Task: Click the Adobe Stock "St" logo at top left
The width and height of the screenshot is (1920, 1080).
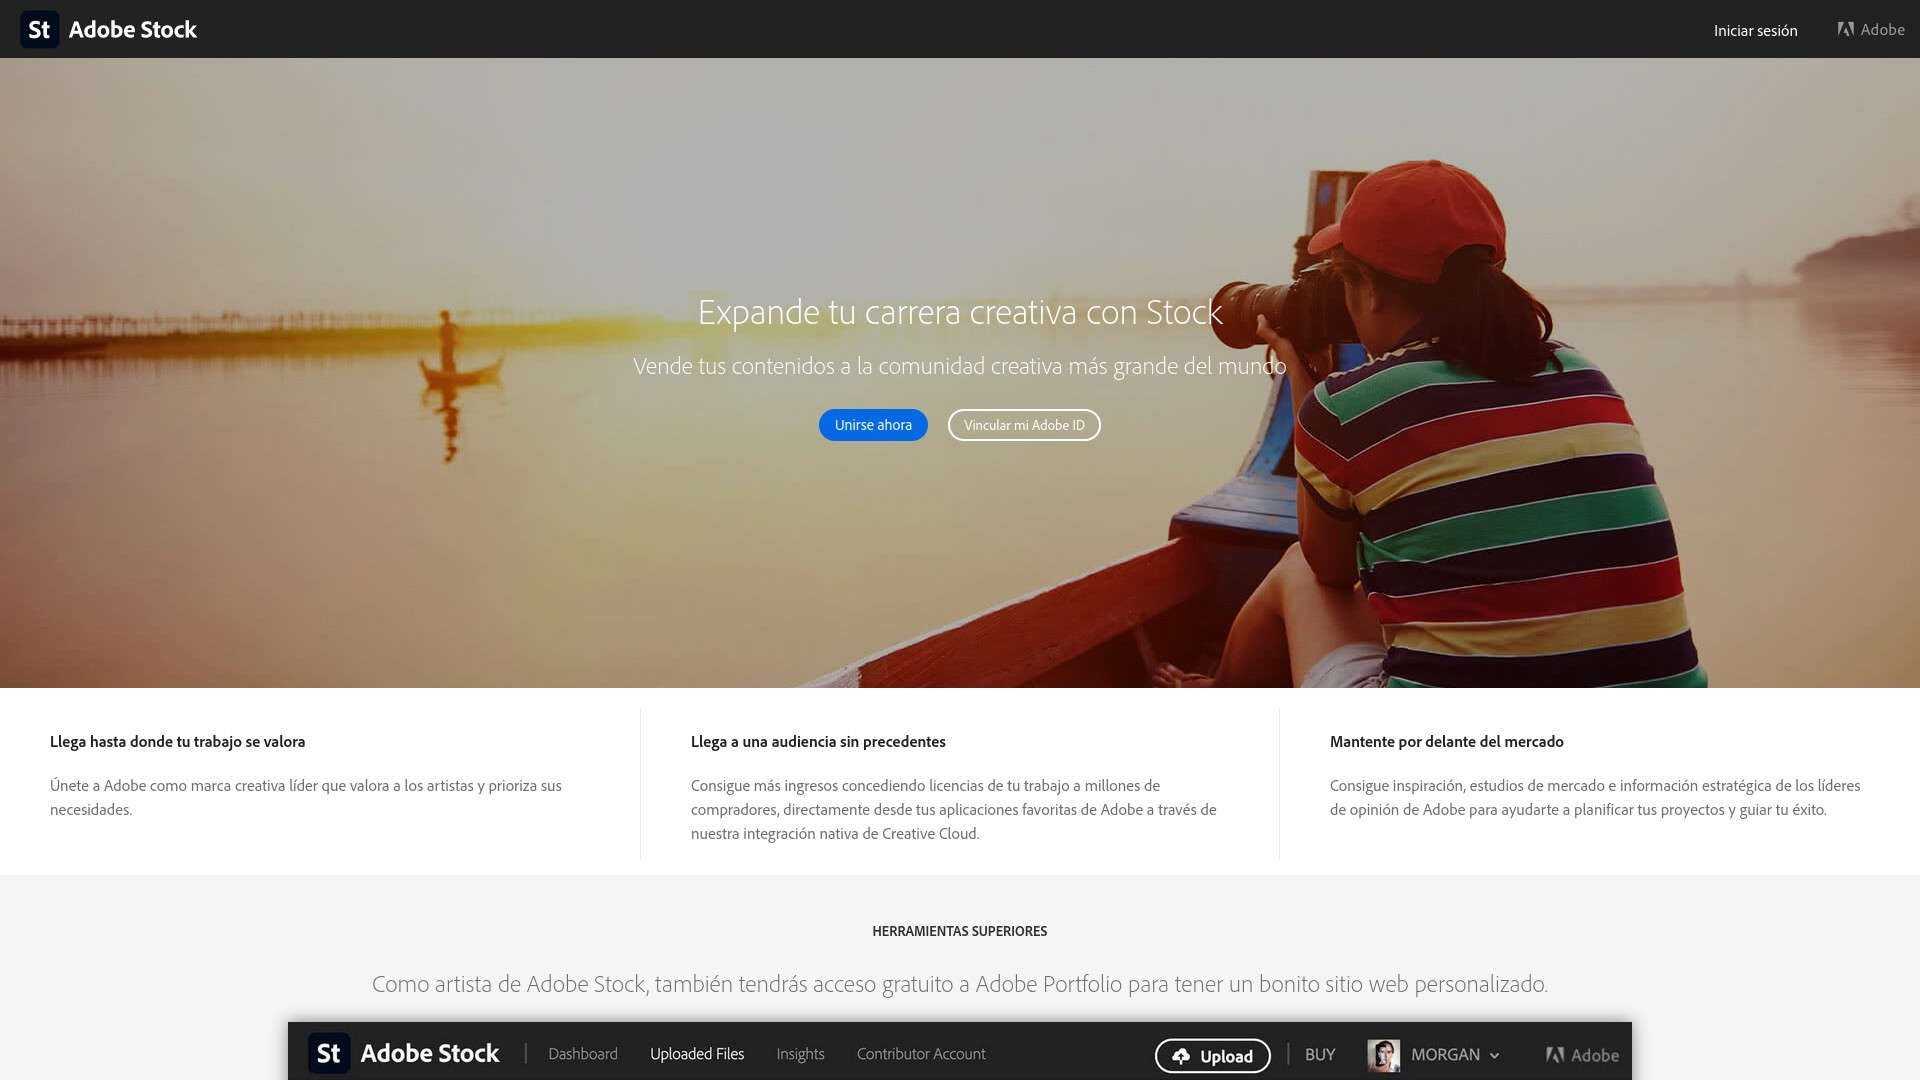Action: click(40, 29)
